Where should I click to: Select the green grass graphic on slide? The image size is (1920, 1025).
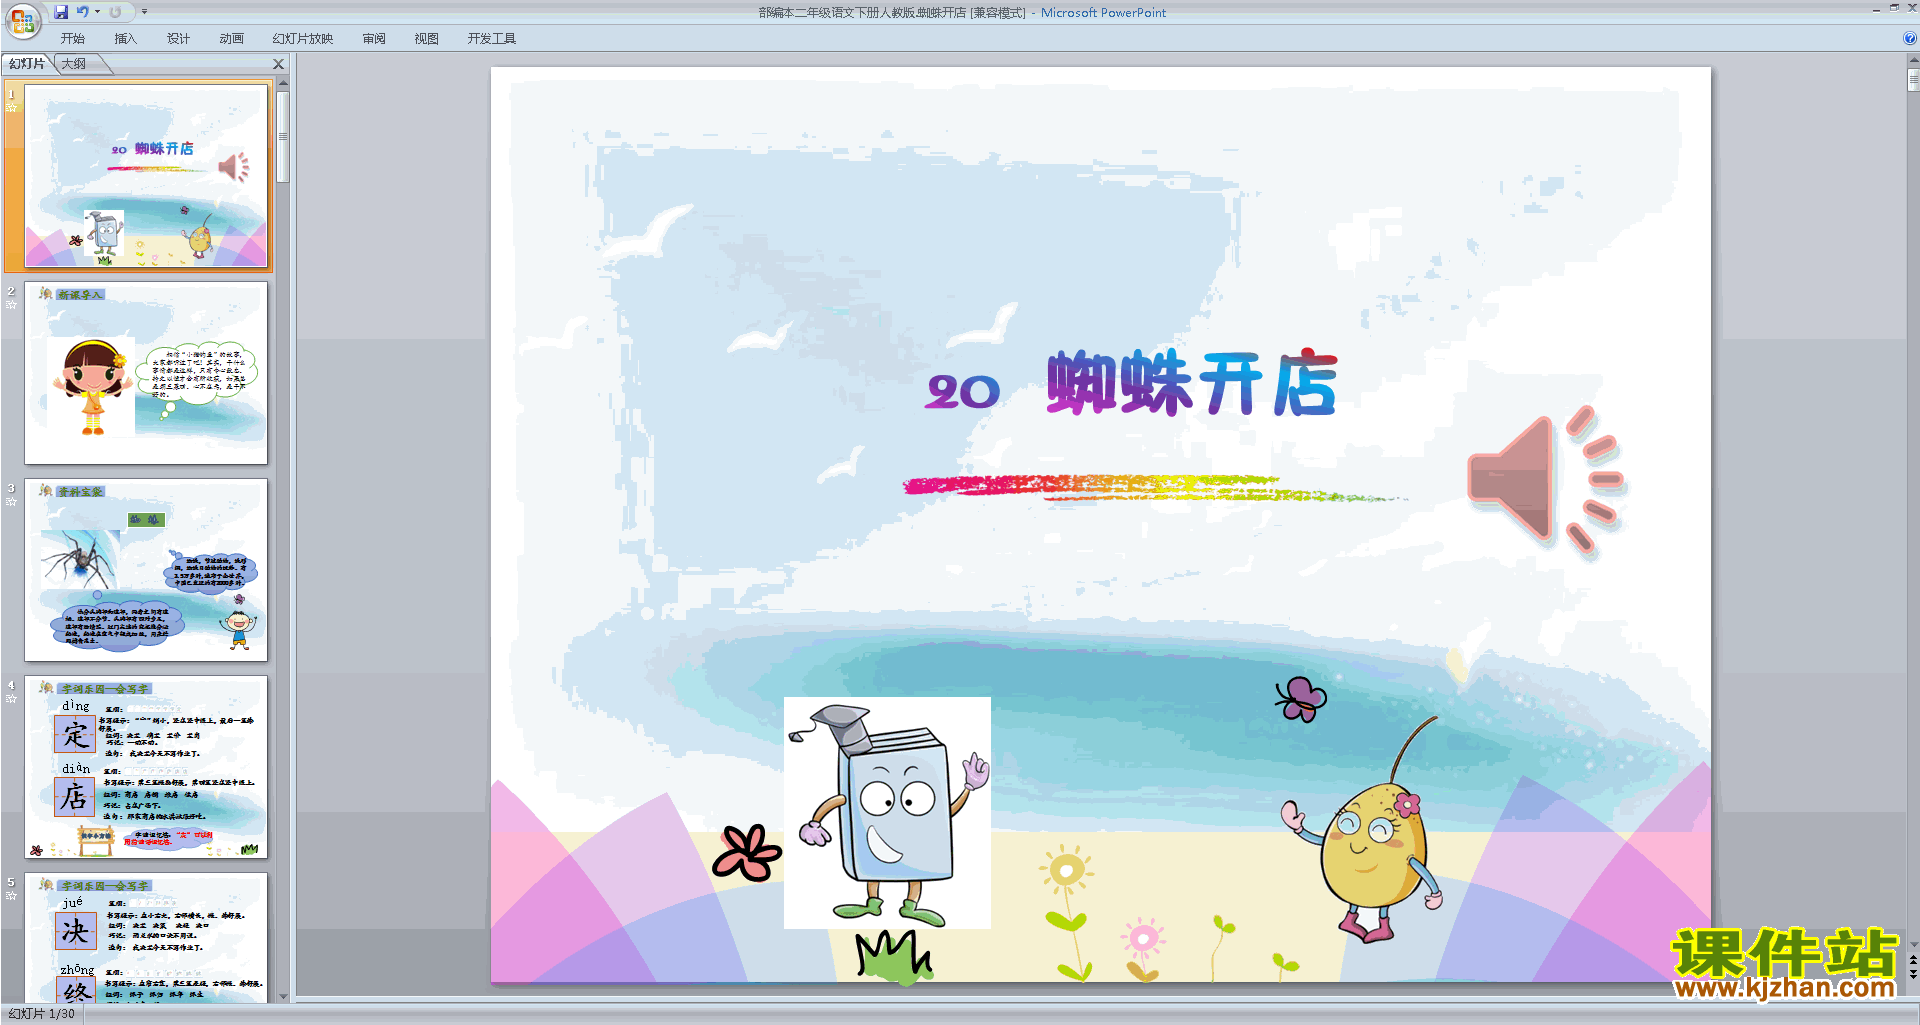pyautogui.click(x=894, y=956)
